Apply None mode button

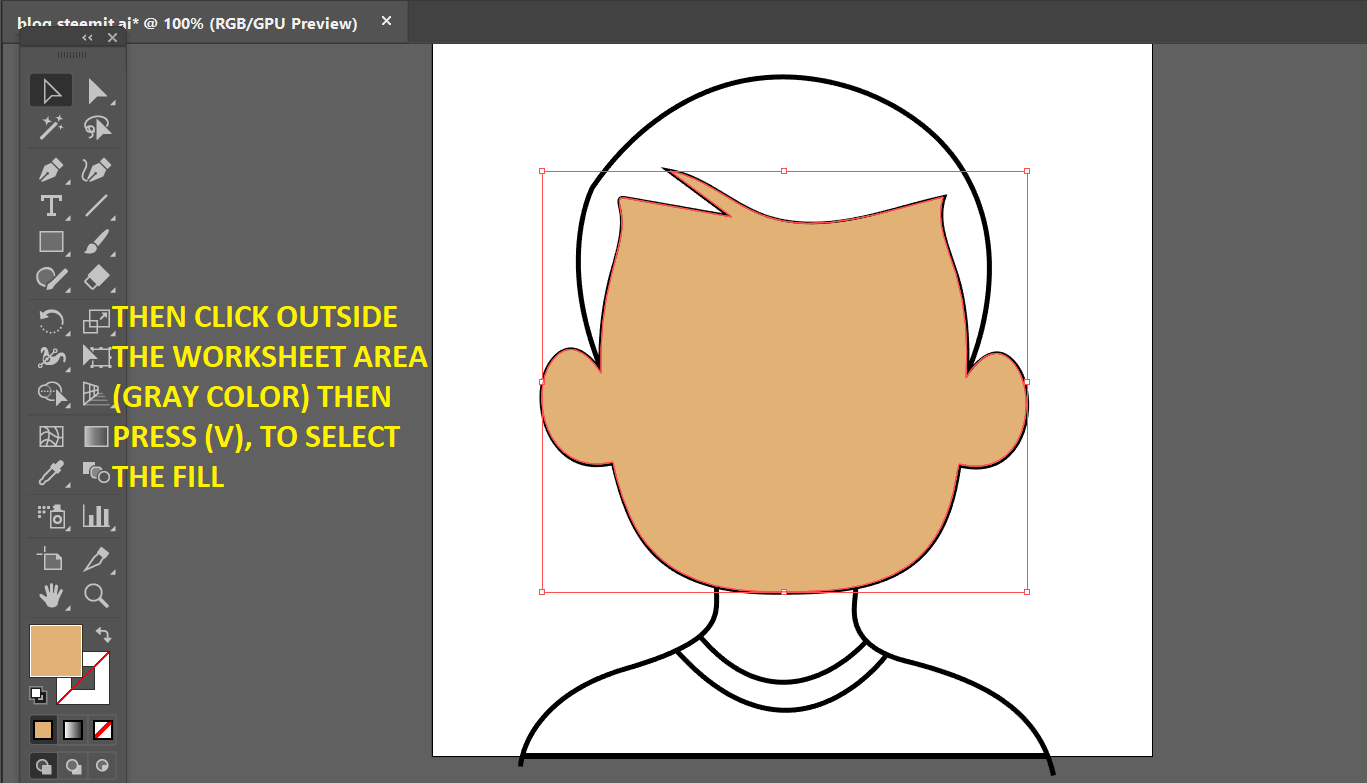click(103, 730)
